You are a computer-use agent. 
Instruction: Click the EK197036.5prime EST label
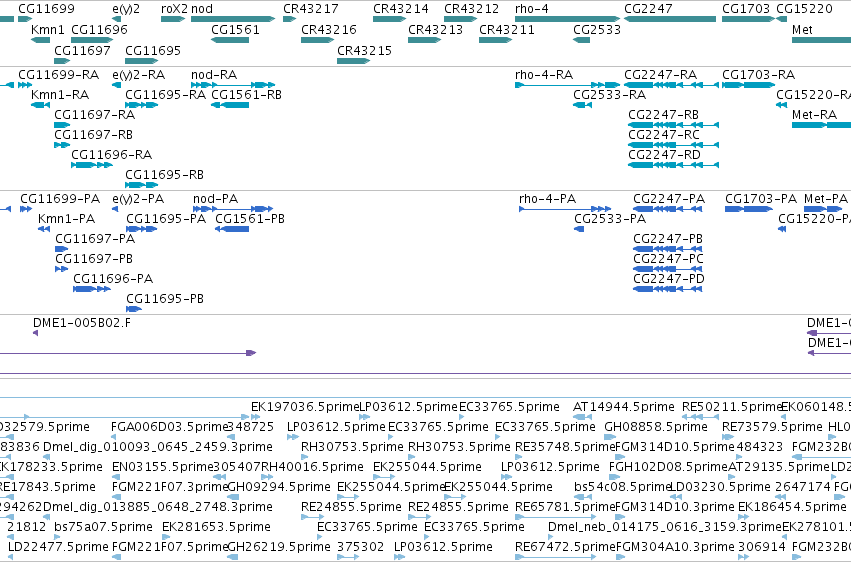click(305, 406)
